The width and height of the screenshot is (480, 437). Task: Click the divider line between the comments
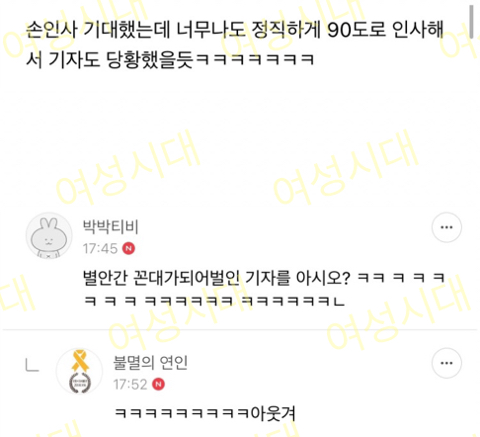click(240, 330)
